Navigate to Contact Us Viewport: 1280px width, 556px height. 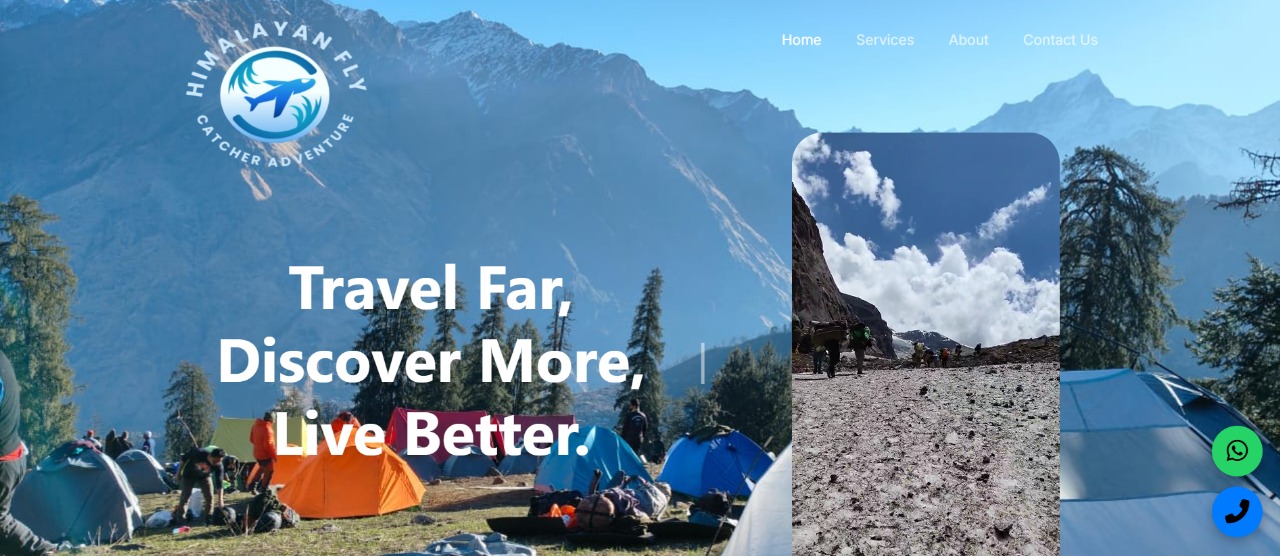click(x=1060, y=40)
